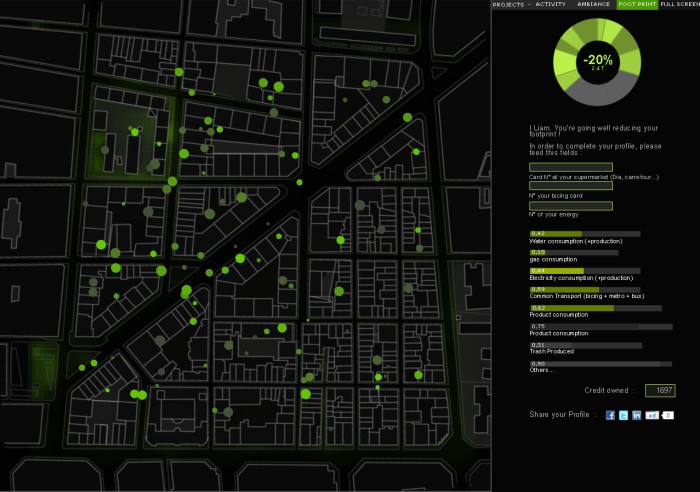Click the 0,75 Product consumption bar

[601, 327]
